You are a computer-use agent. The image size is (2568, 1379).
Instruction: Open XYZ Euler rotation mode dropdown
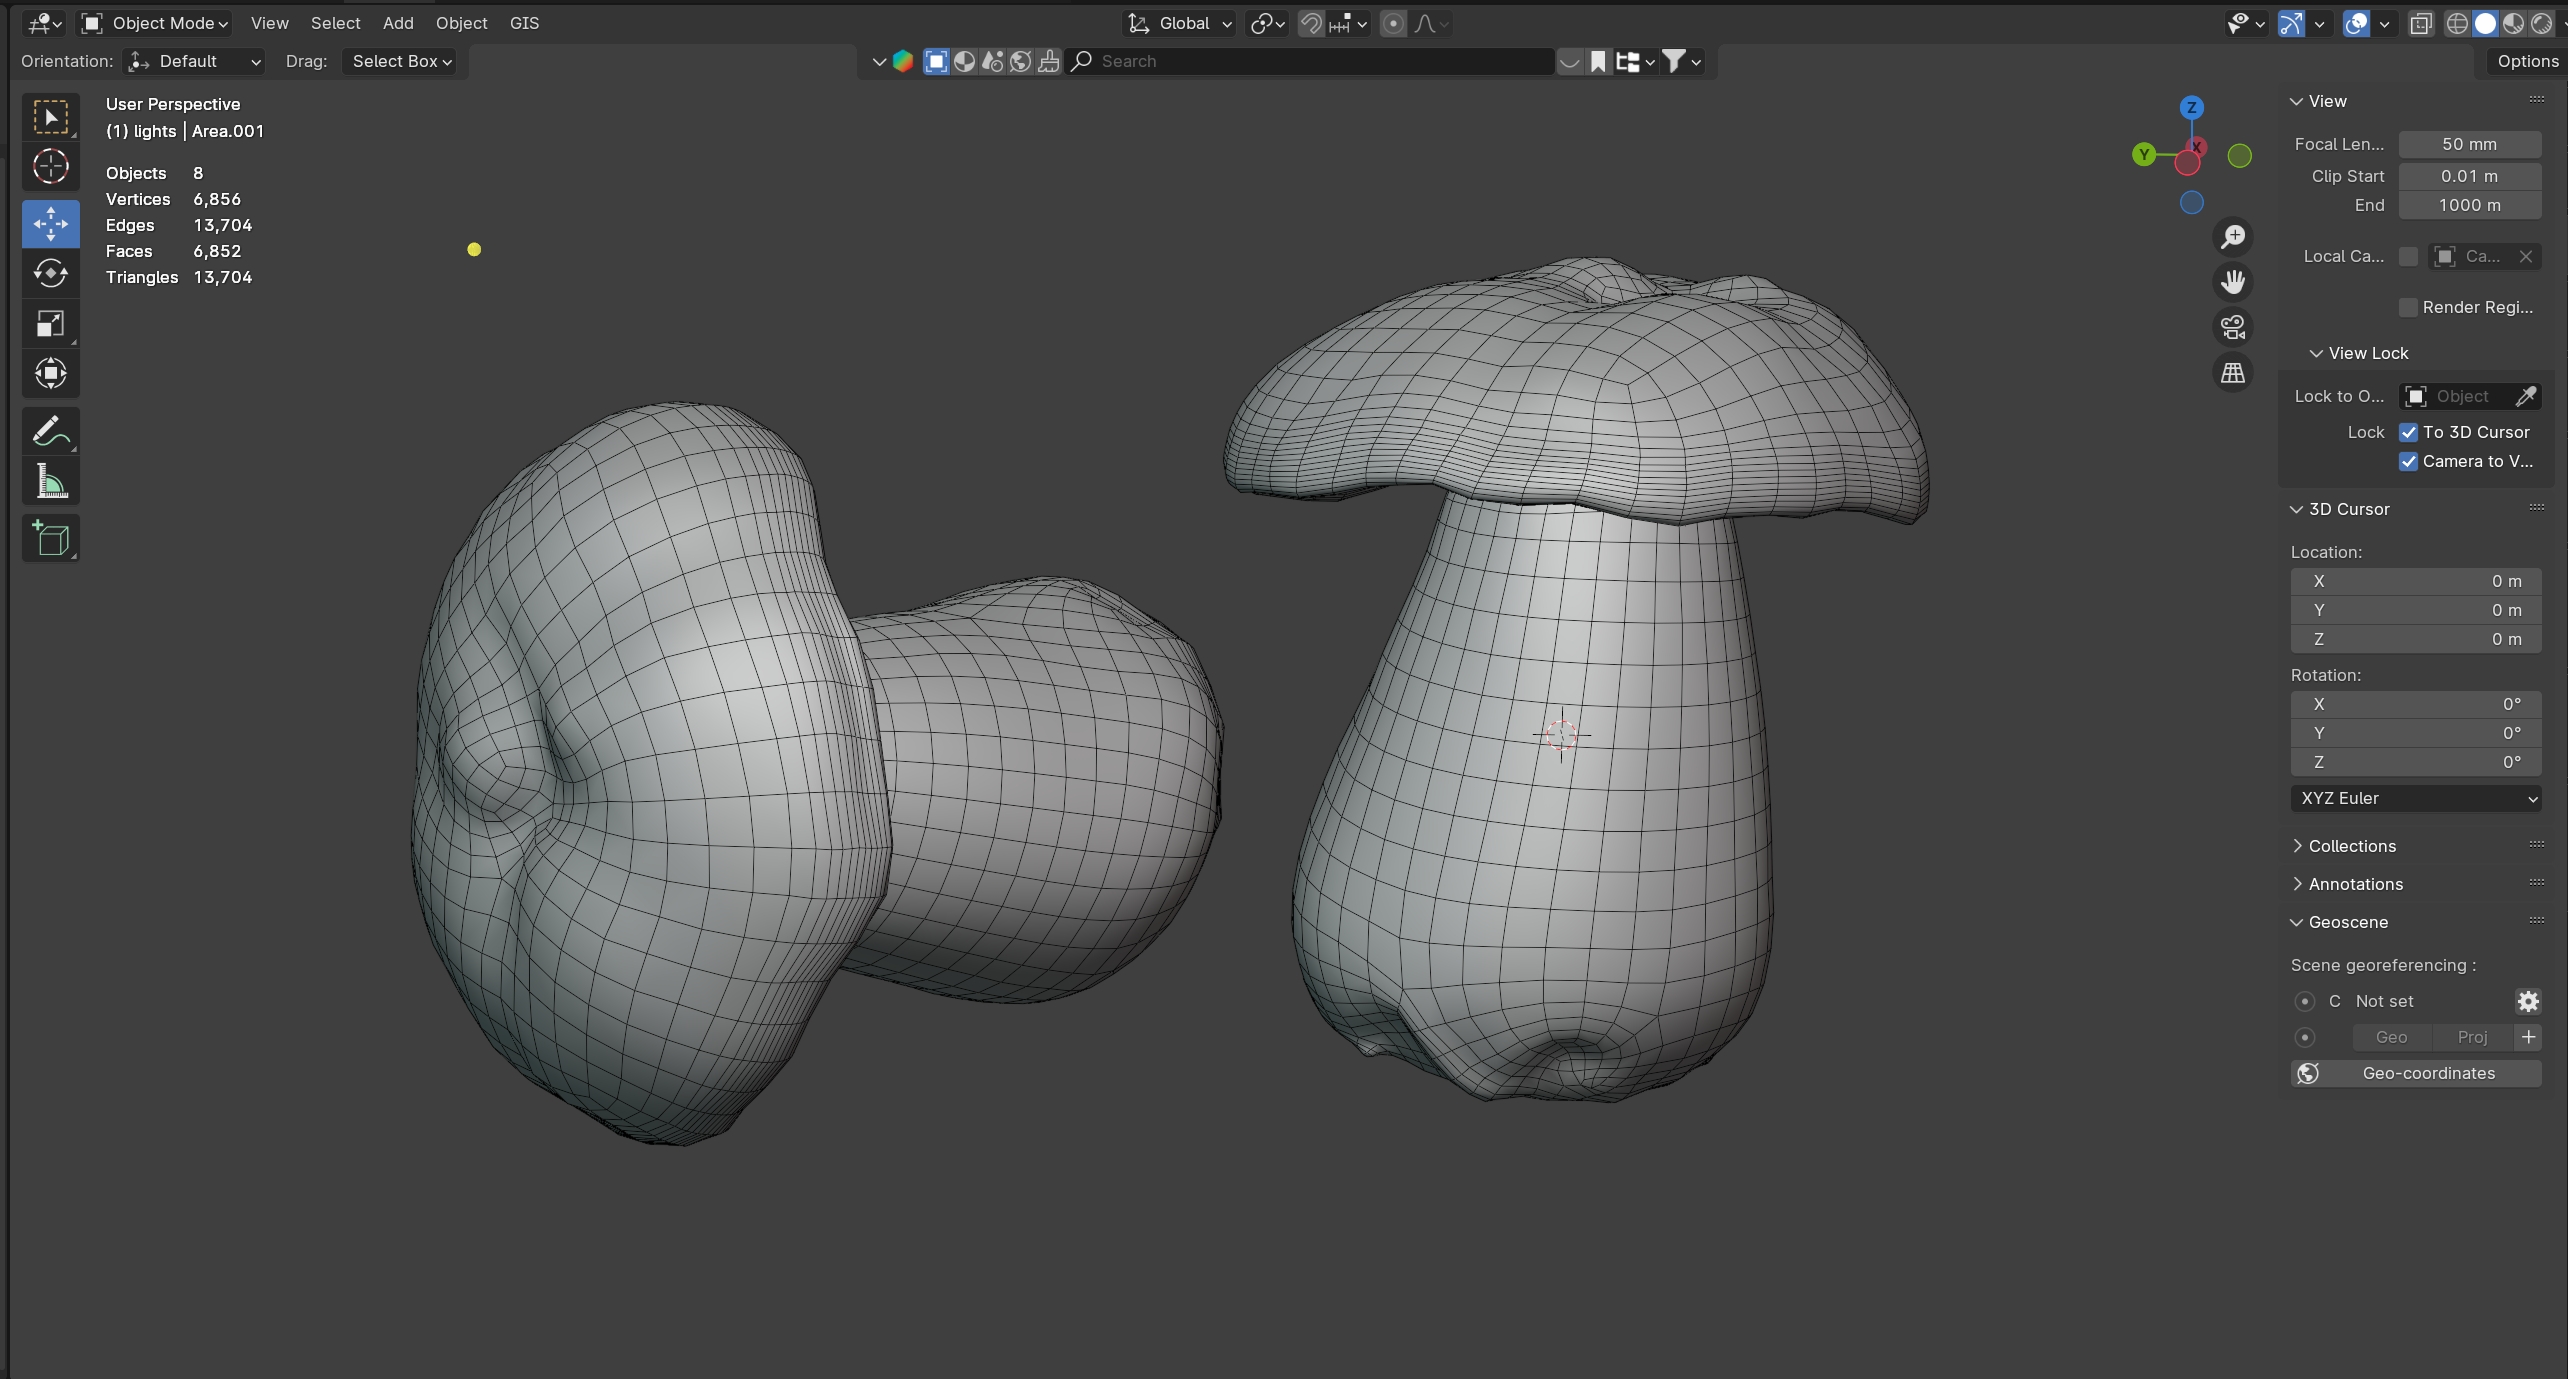[2415, 798]
